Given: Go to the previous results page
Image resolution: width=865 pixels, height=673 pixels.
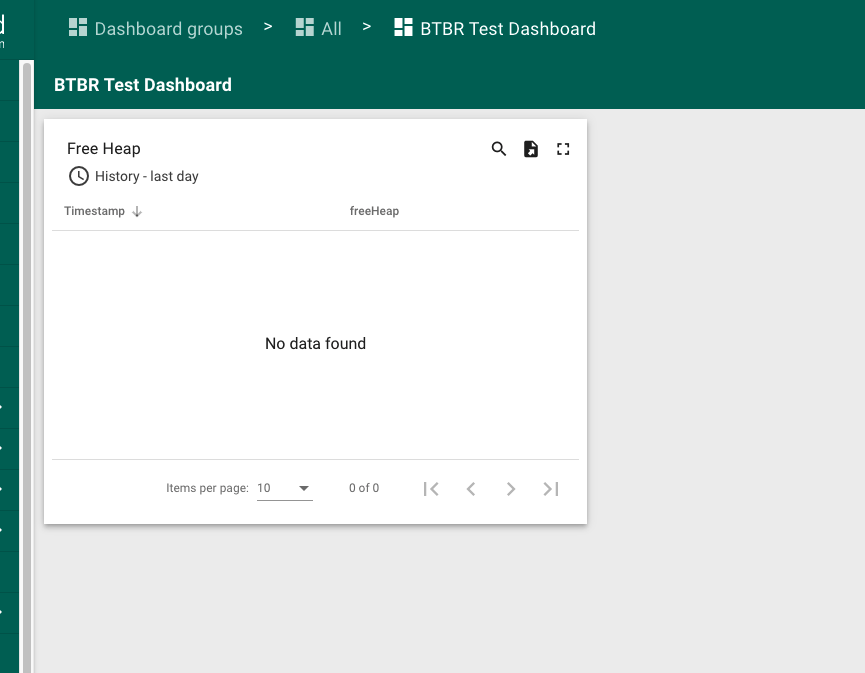Looking at the screenshot, I should pos(471,488).
